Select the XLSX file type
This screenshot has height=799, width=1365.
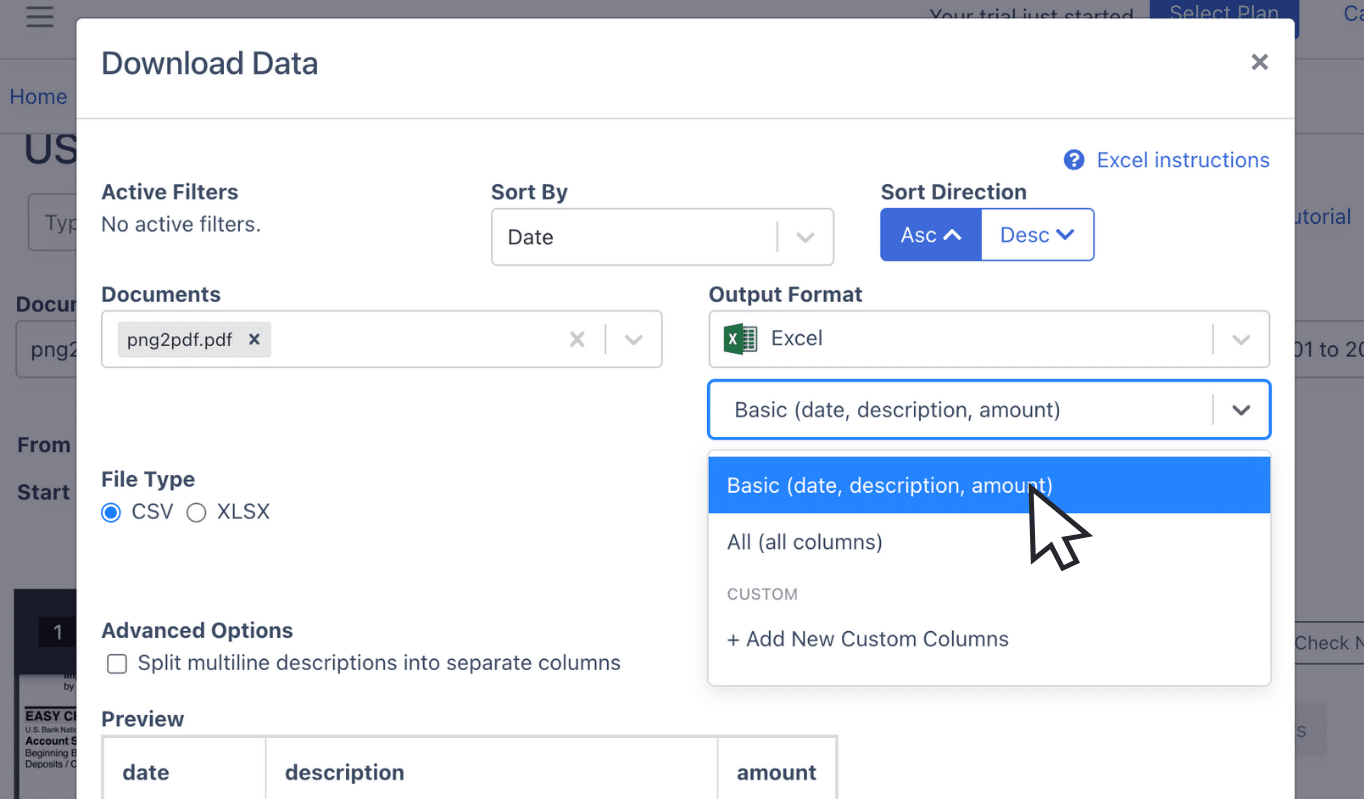[196, 513]
